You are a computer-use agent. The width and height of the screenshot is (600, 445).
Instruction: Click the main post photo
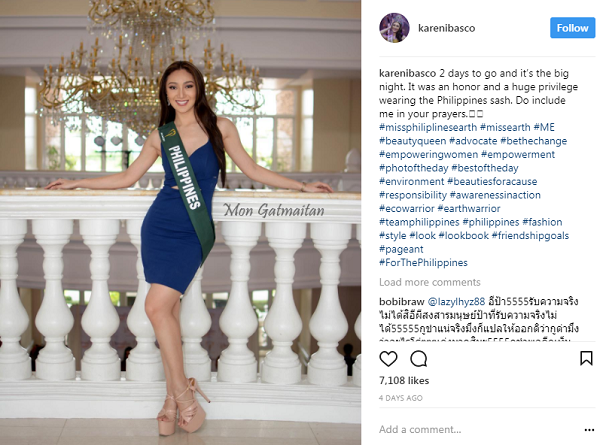click(180, 222)
